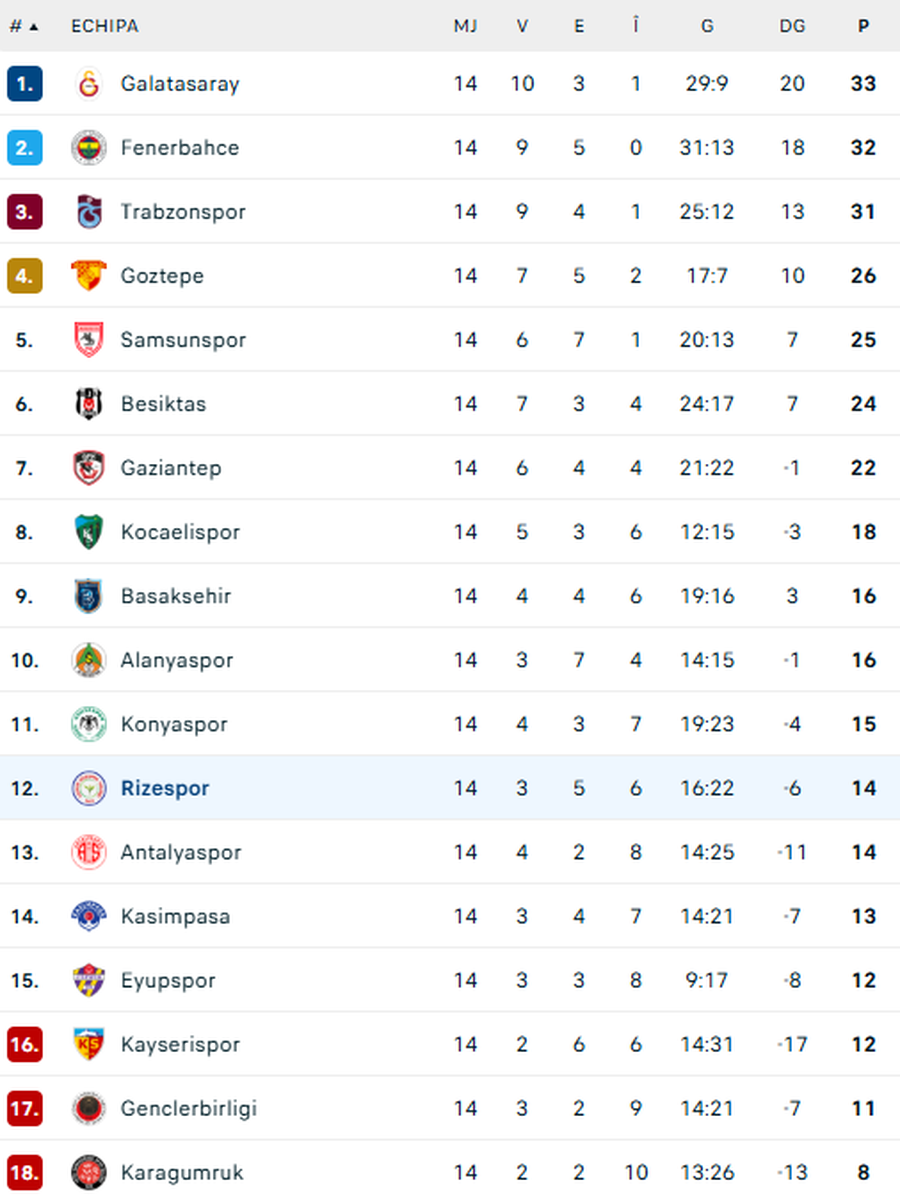Open the Trabzonspor crest icon
Screen dimensions: 900x1201
click(x=88, y=212)
